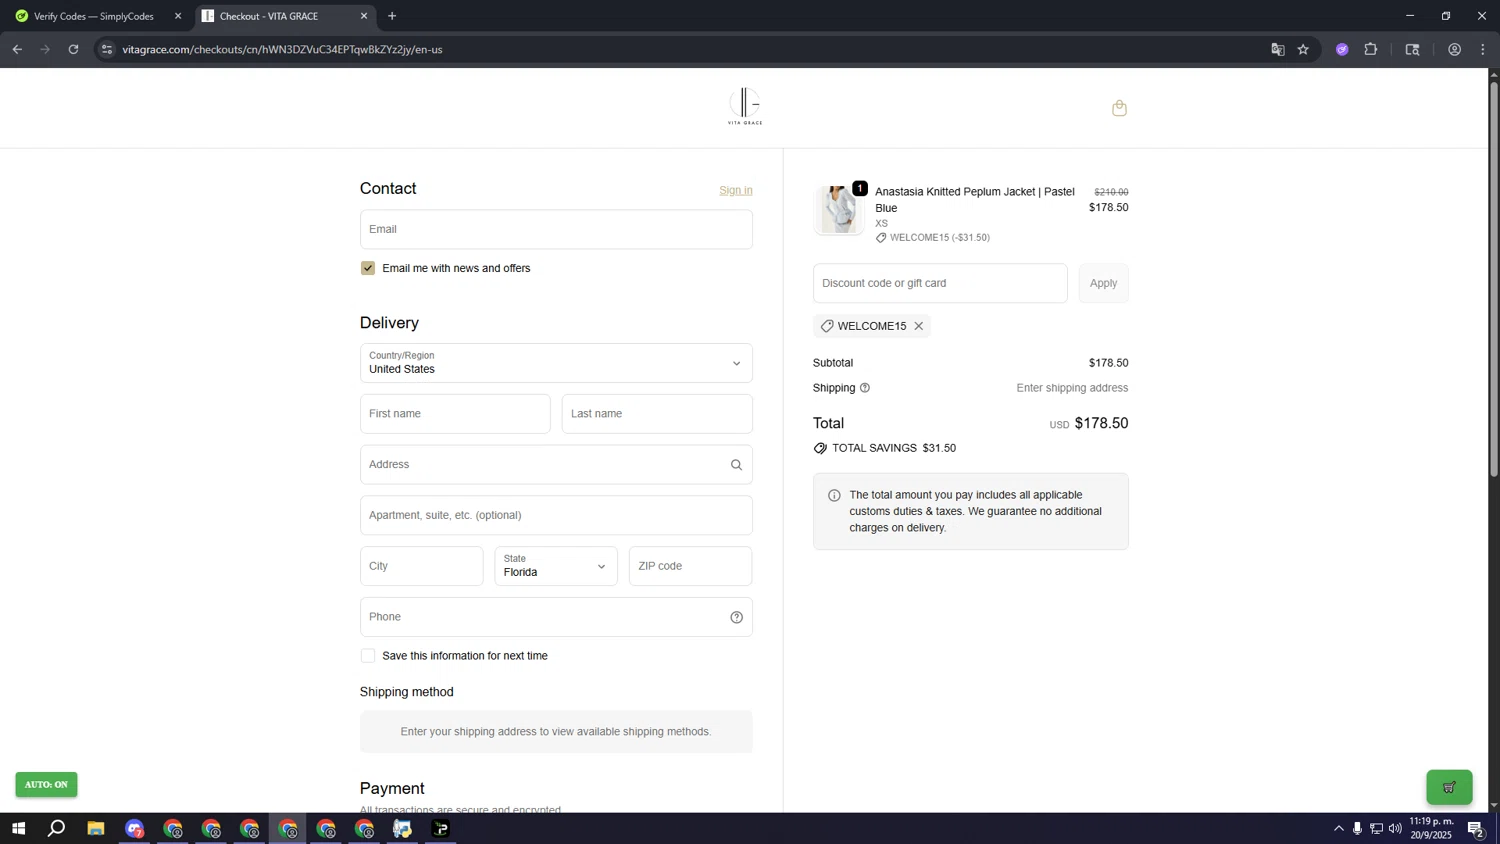This screenshot has height=844, width=1500.
Task: Open the browser extensions puzzle icon
Action: [x=1371, y=49]
